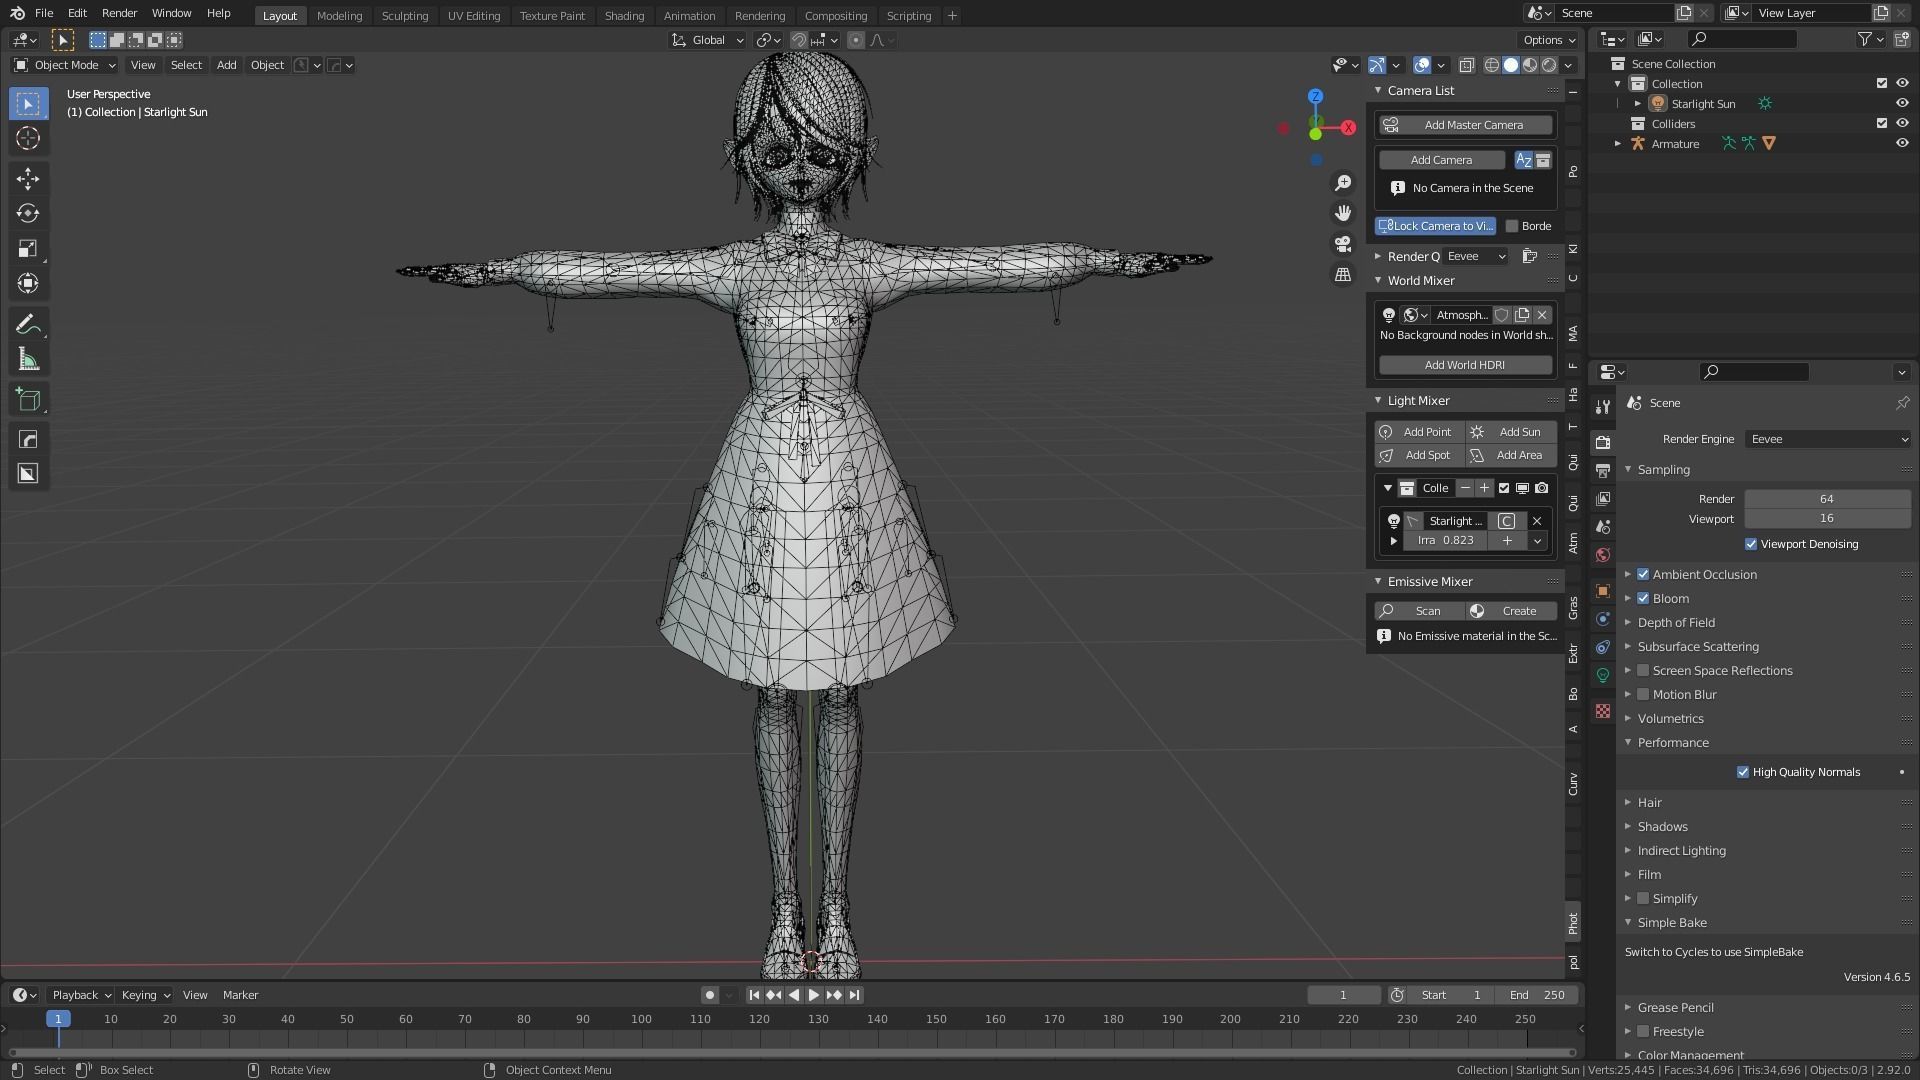Exclude Colliders collection via checkbox
The height and width of the screenshot is (1080, 1920).
1882,123
